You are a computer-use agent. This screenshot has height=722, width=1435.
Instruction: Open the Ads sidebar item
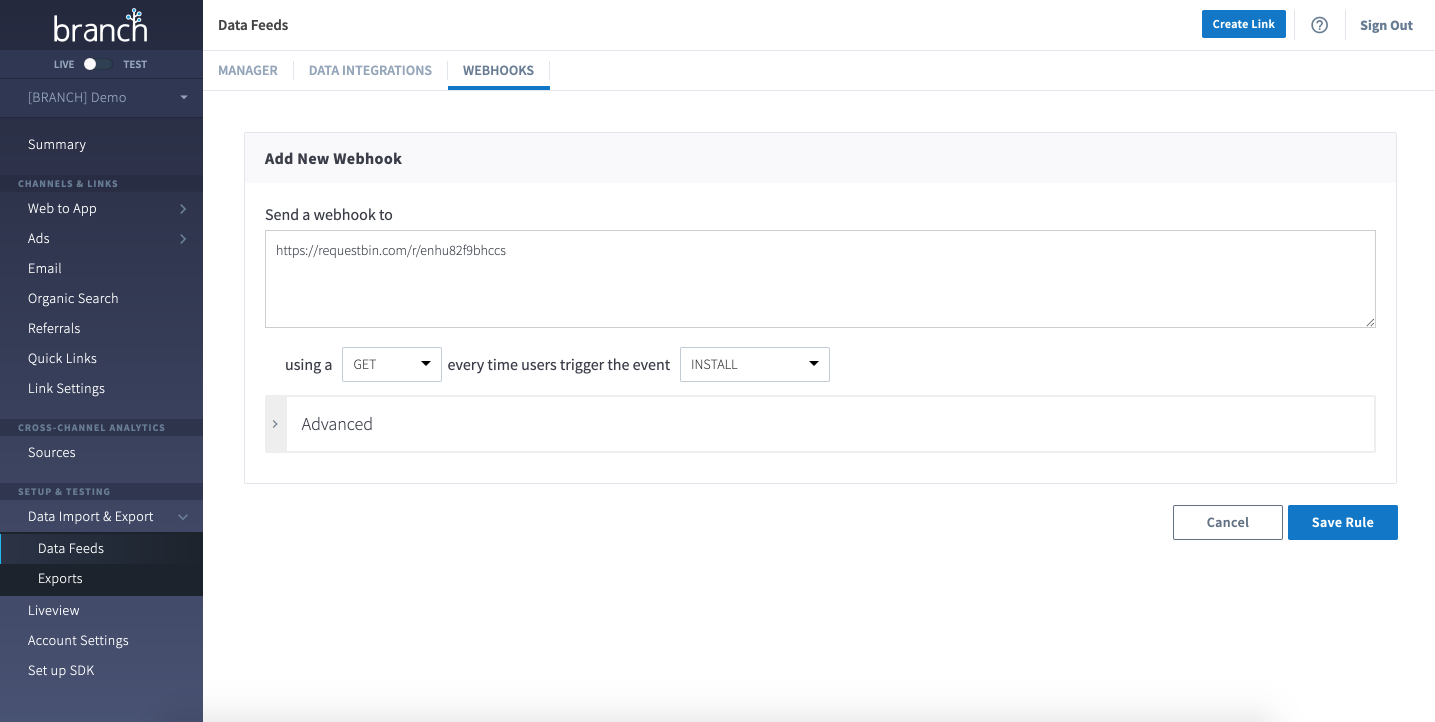(x=39, y=239)
